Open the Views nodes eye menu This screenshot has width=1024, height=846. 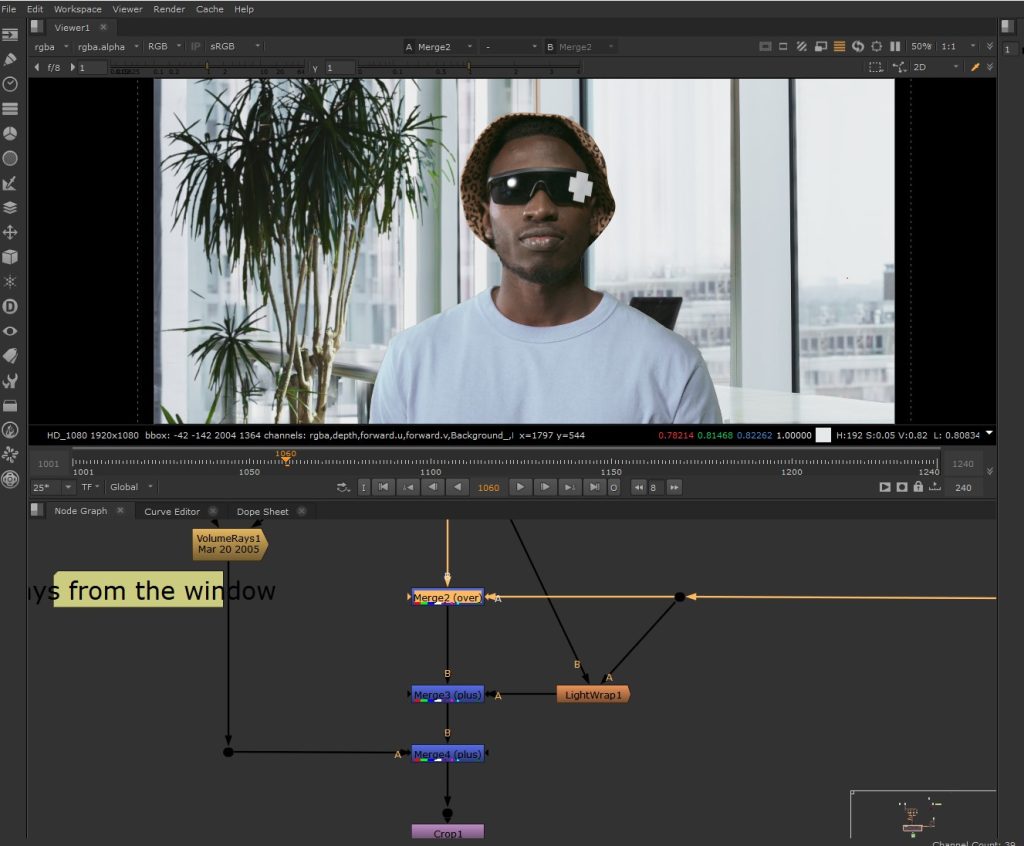click(x=10, y=331)
